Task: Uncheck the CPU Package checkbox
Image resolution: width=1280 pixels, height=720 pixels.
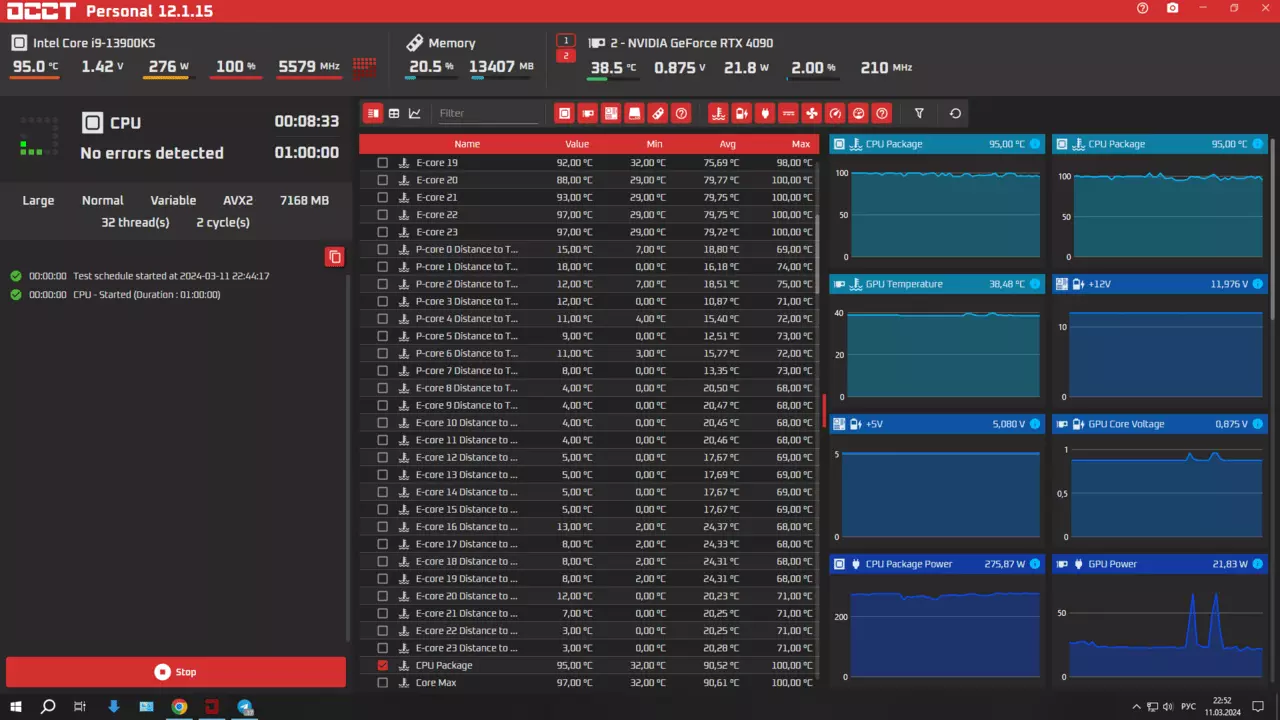Action: (382, 665)
